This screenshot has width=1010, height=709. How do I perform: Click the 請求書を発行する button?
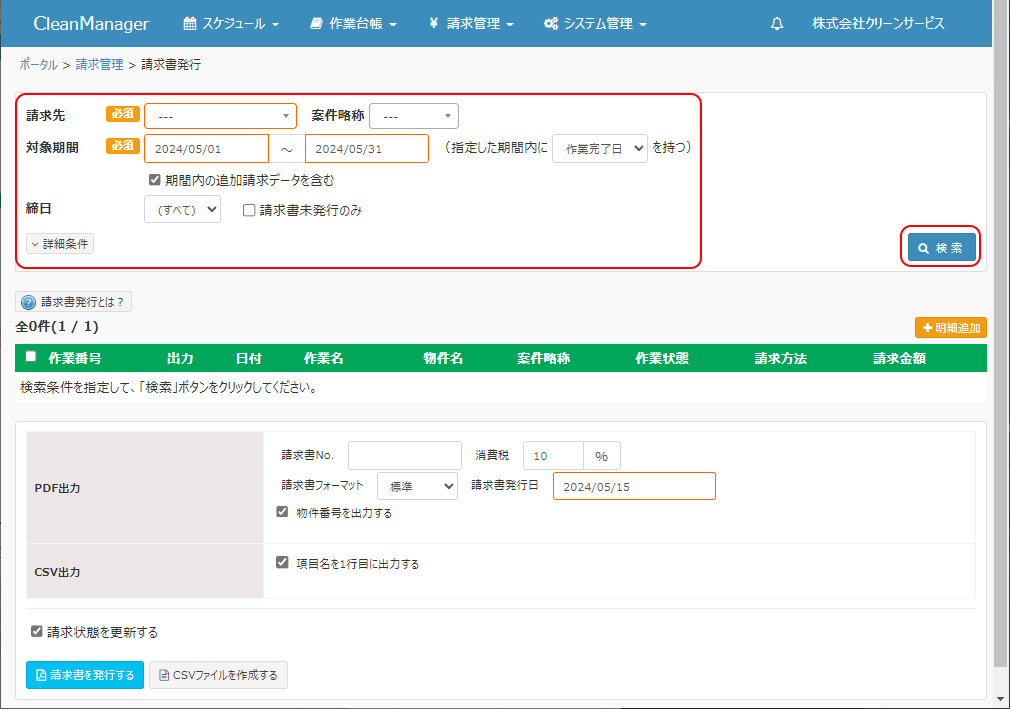point(85,675)
